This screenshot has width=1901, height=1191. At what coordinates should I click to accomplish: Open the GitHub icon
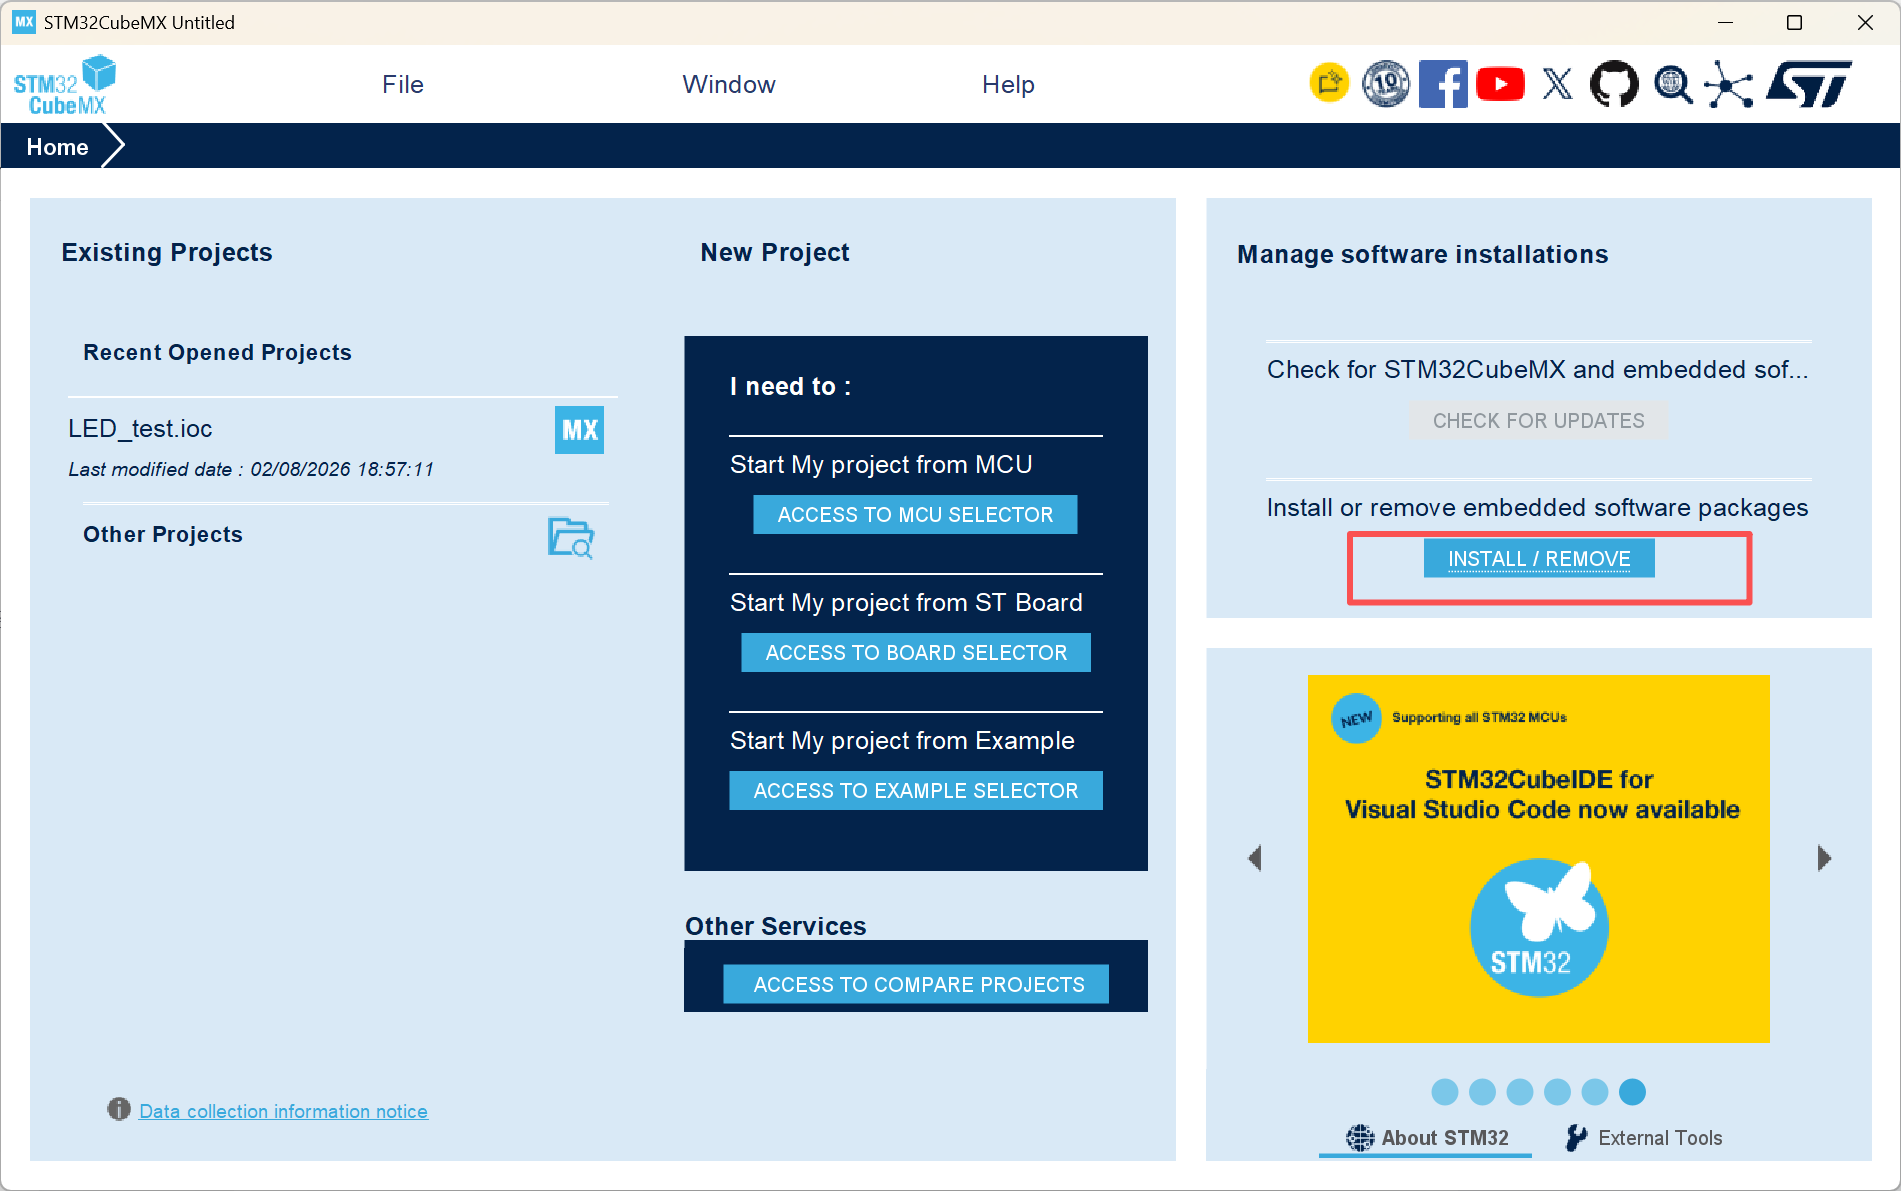tap(1614, 84)
